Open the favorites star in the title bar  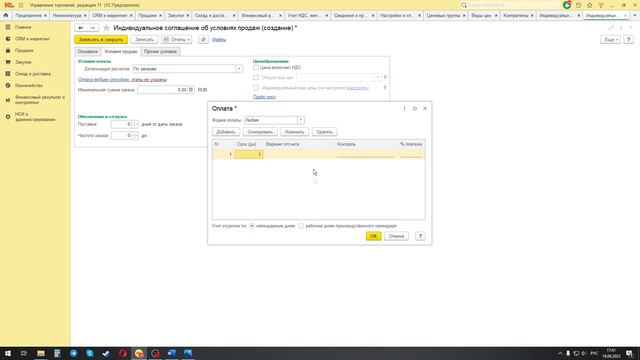click(589, 5)
